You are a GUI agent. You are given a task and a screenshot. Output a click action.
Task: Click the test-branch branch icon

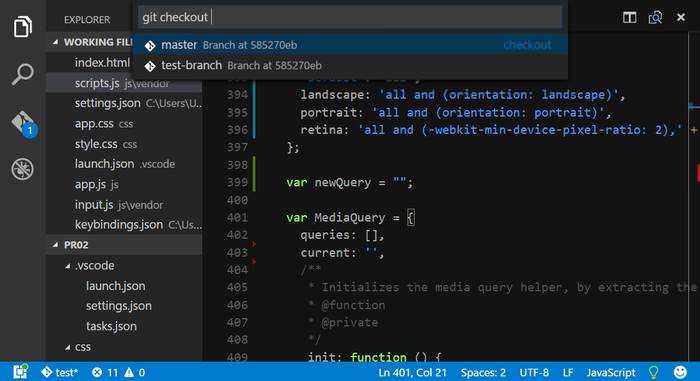pos(150,66)
